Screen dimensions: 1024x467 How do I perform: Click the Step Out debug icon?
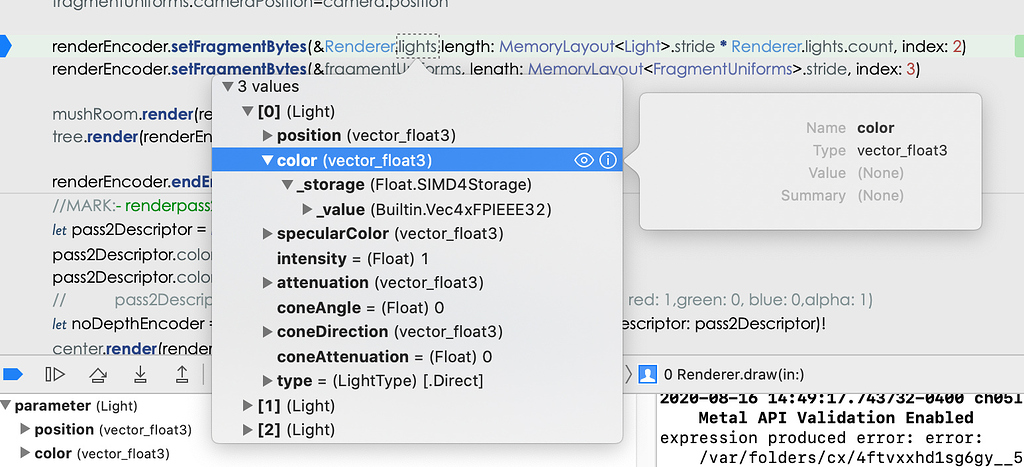(x=182, y=374)
